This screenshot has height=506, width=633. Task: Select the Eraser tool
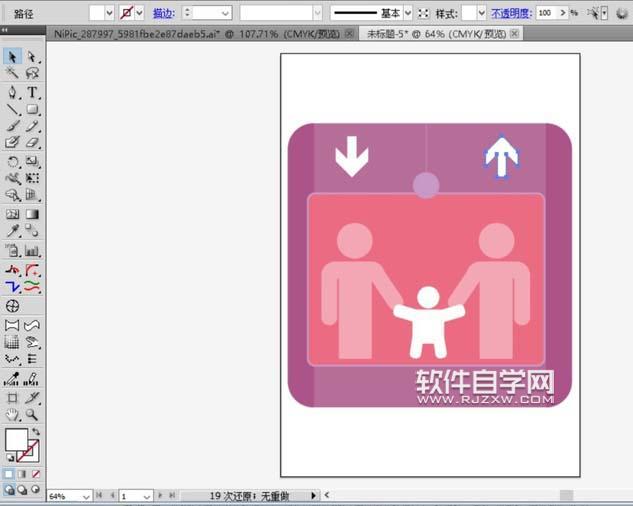[x=32, y=143]
